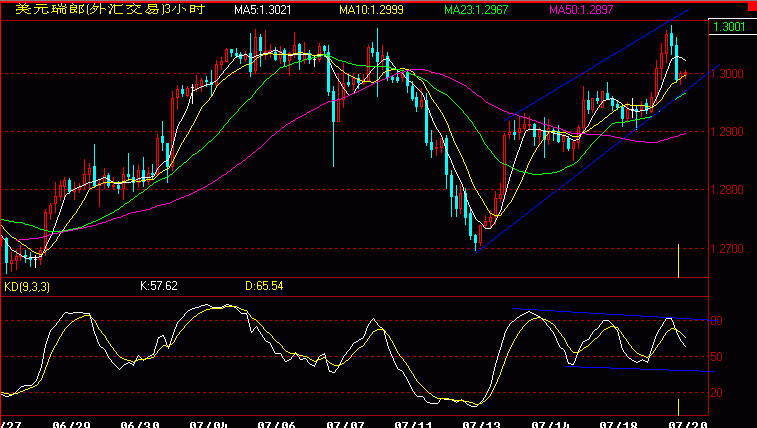The height and width of the screenshot is (428, 757).
Task: Click the 20 level on KD axis
Action: 716,393
